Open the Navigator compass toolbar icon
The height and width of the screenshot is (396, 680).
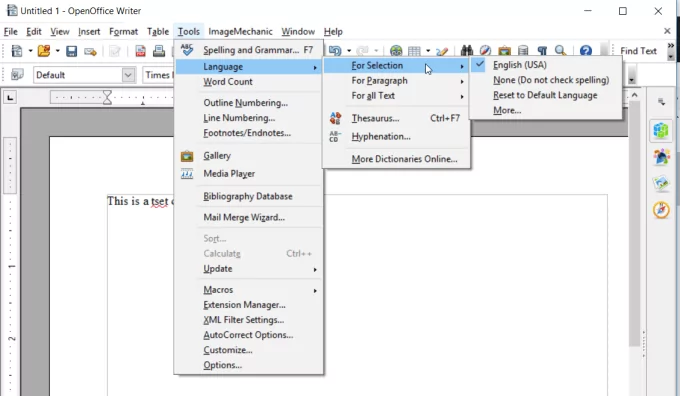pyautogui.click(x=485, y=51)
